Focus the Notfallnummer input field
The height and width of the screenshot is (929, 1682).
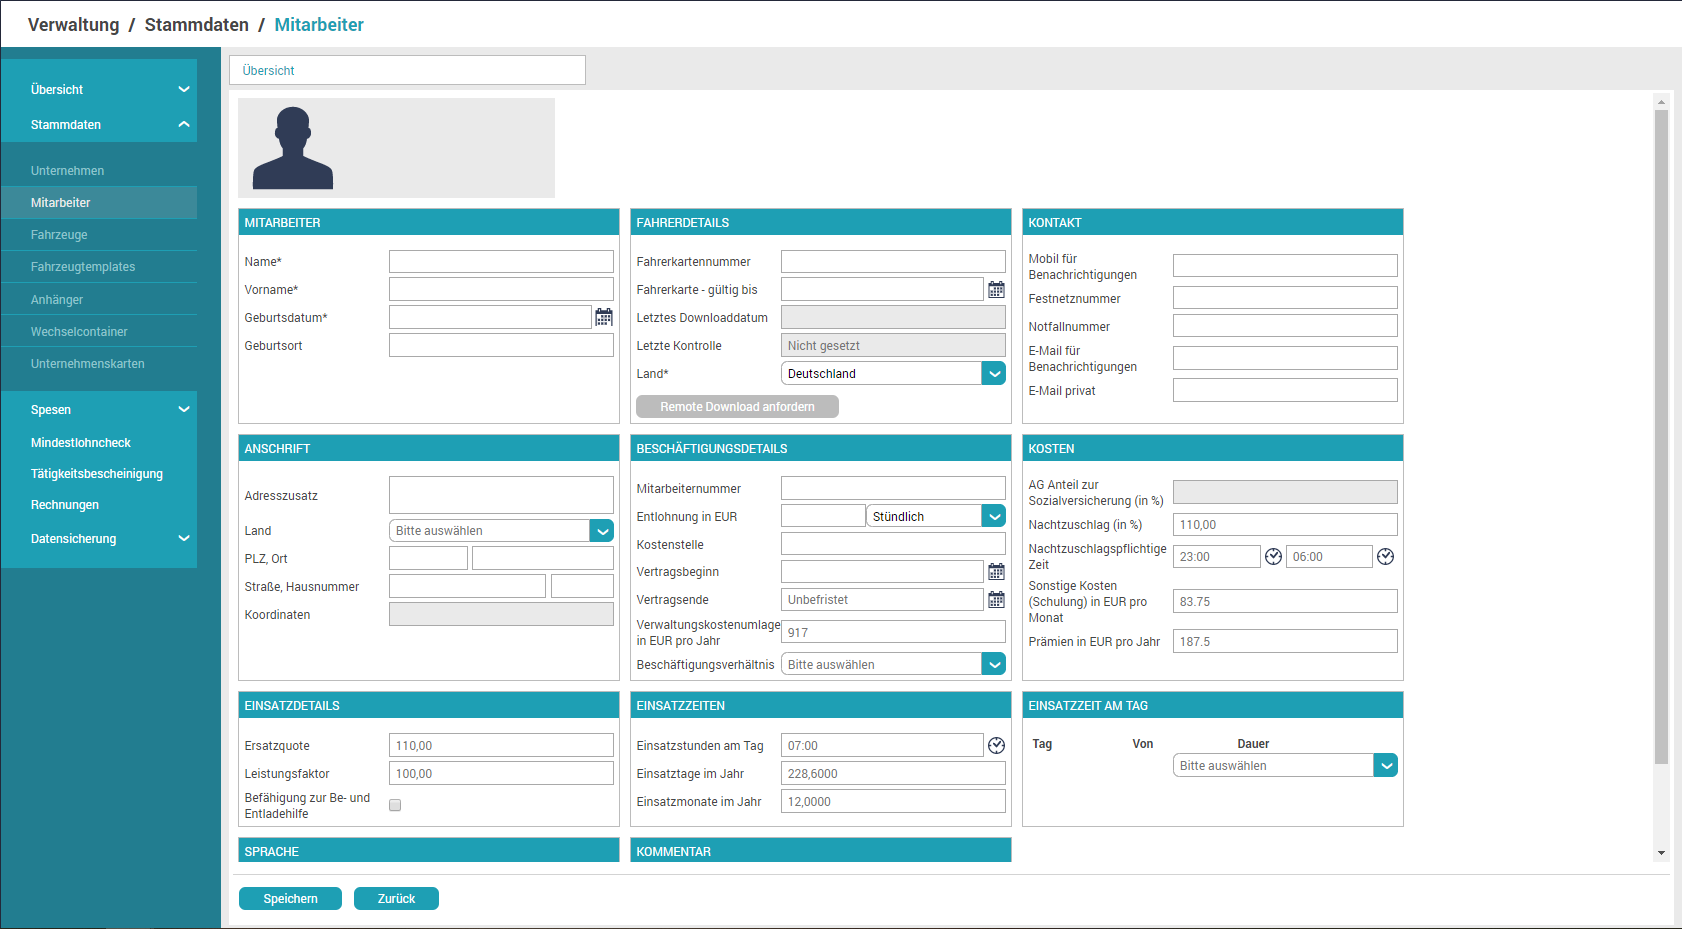[x=1285, y=325]
